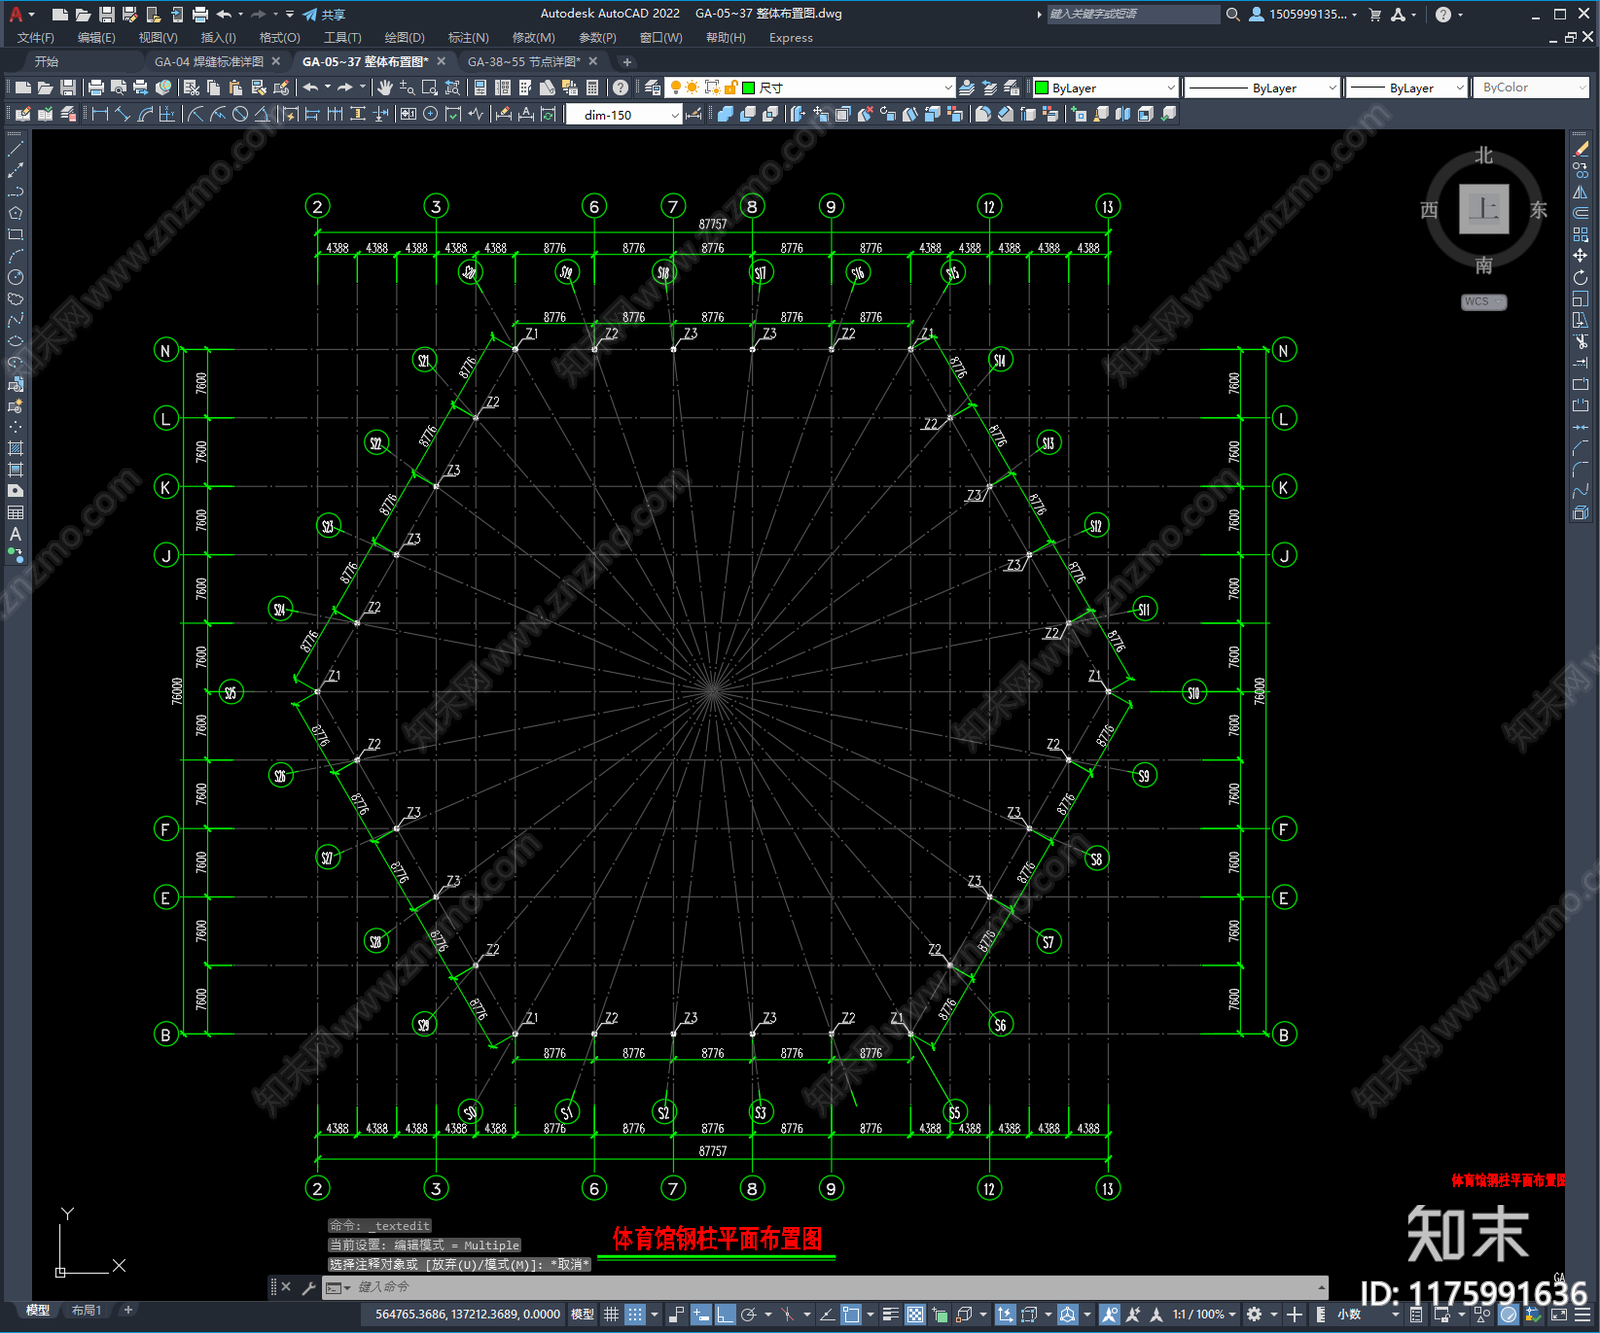This screenshot has height=1333, width=1600.
Task: Open the 标注(N) menu
Action: point(468,38)
